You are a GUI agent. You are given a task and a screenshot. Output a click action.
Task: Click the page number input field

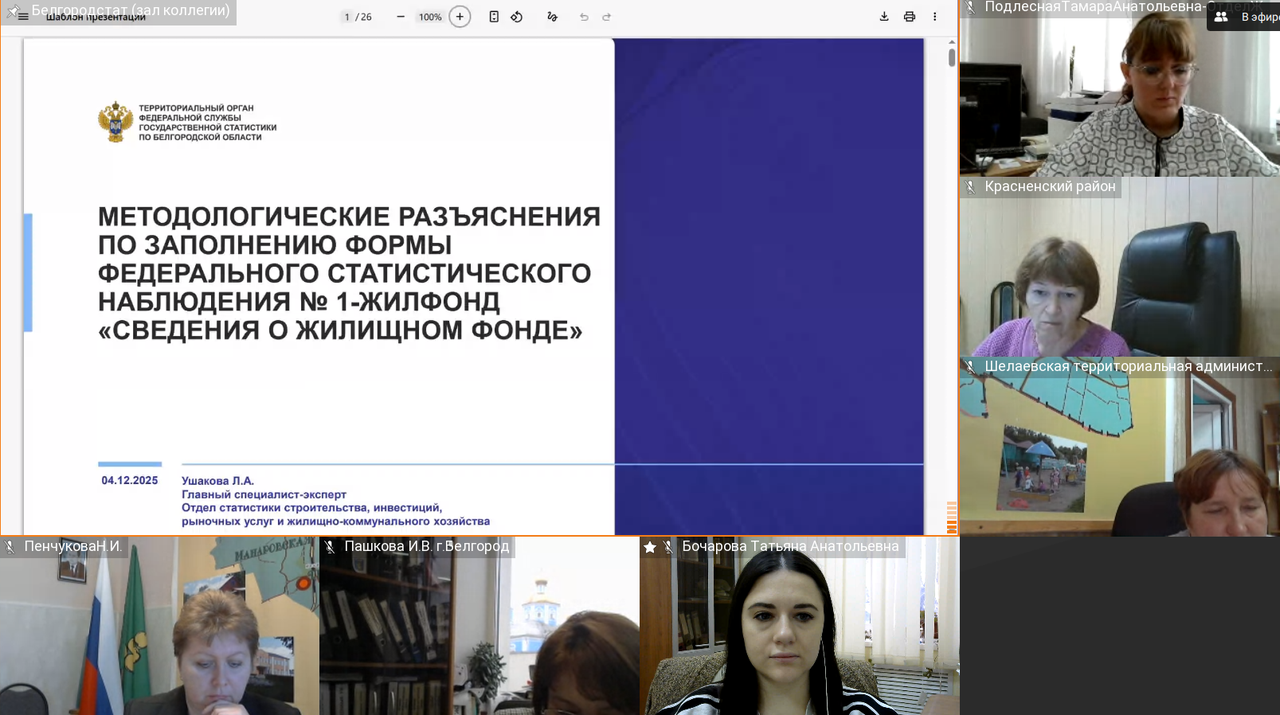[x=347, y=17]
